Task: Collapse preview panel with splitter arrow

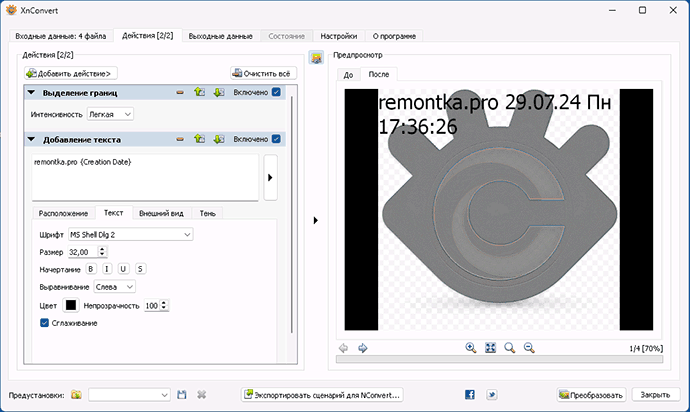Action: 316,220
